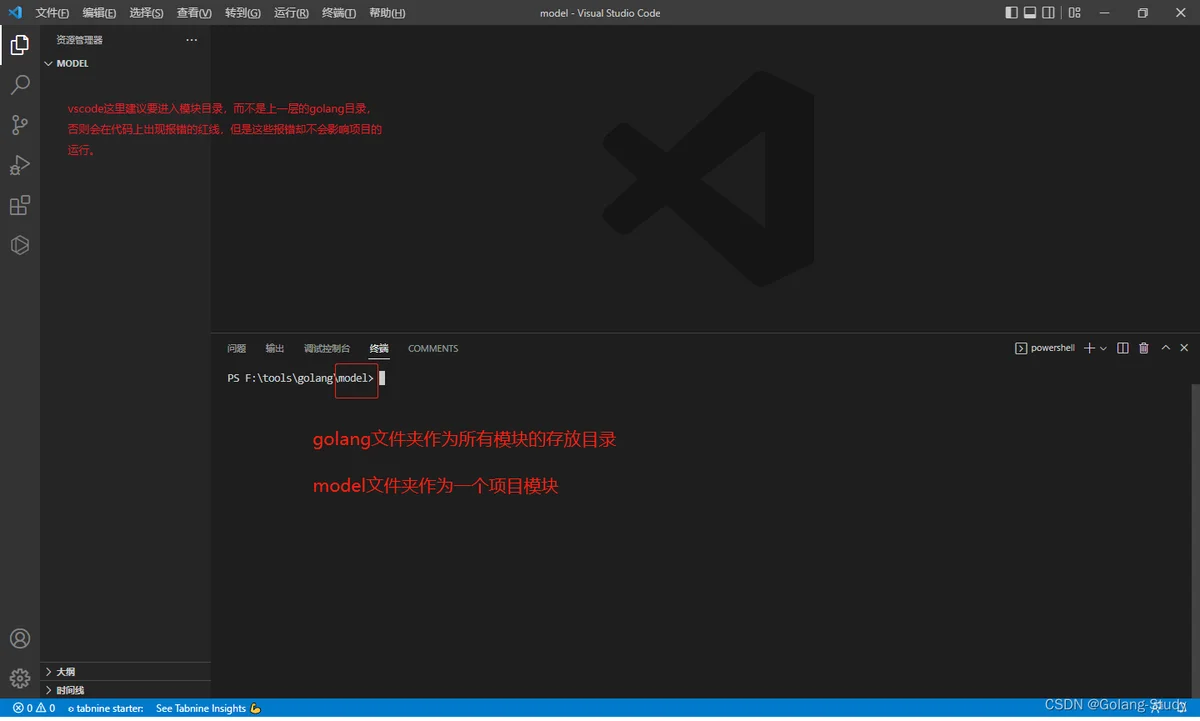The image size is (1200, 721).
Task: Click the 资源管理器 panel title
Action: 80,40
